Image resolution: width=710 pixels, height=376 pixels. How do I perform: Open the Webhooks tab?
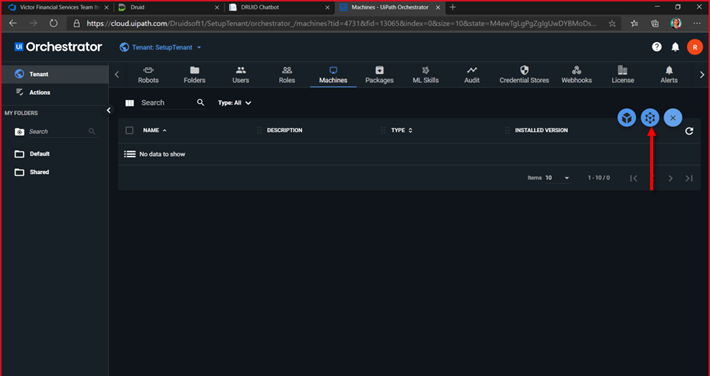click(576, 75)
